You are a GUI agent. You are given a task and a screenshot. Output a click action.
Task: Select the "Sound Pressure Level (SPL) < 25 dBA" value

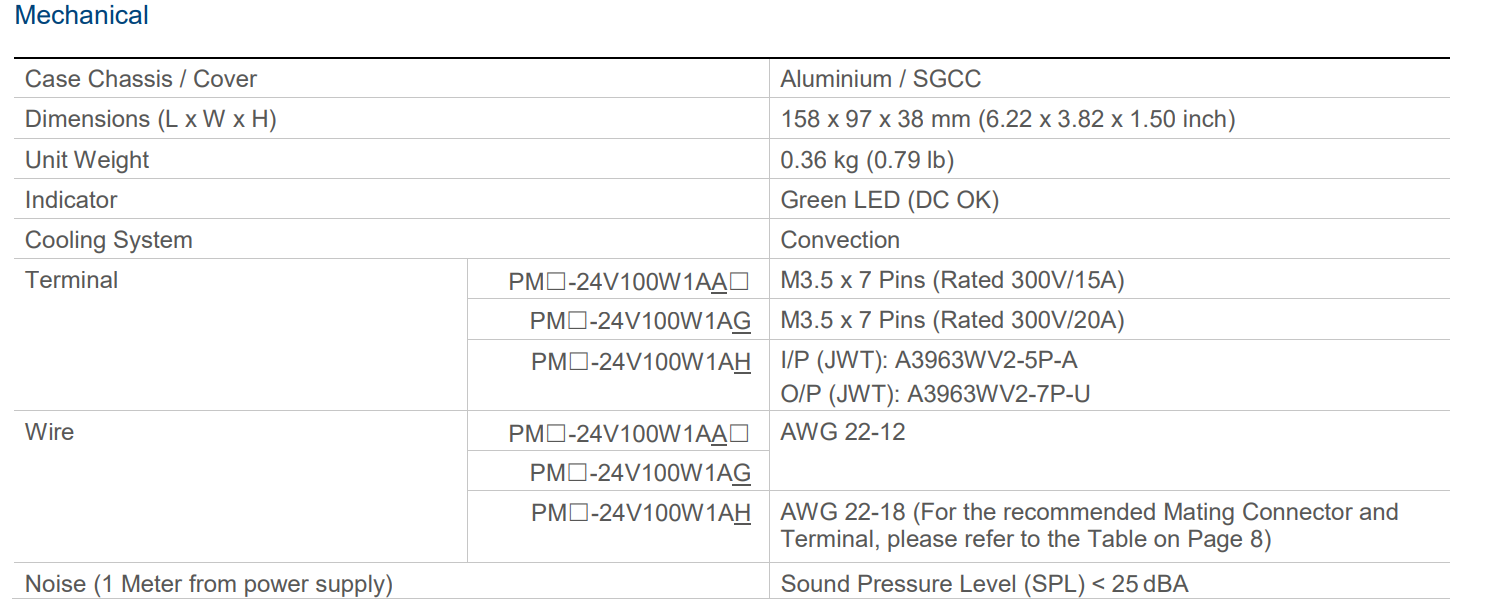point(984,584)
